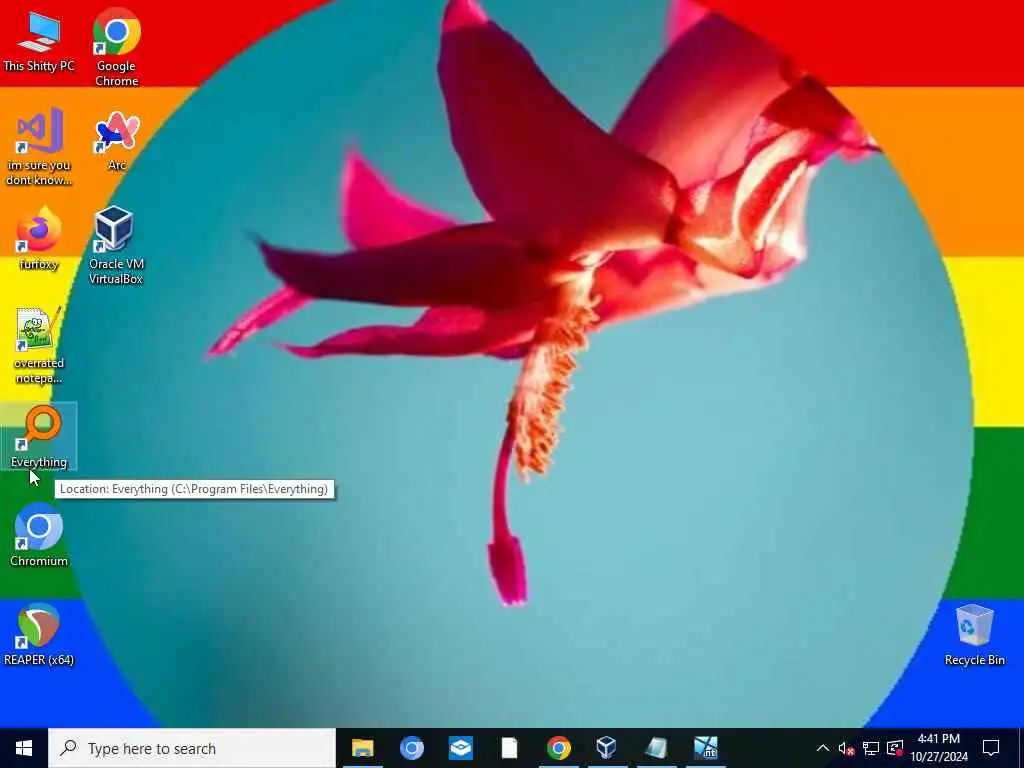This screenshot has width=1024, height=768.
Task: Open the blue box app on the taskbar
Action: click(x=460, y=748)
